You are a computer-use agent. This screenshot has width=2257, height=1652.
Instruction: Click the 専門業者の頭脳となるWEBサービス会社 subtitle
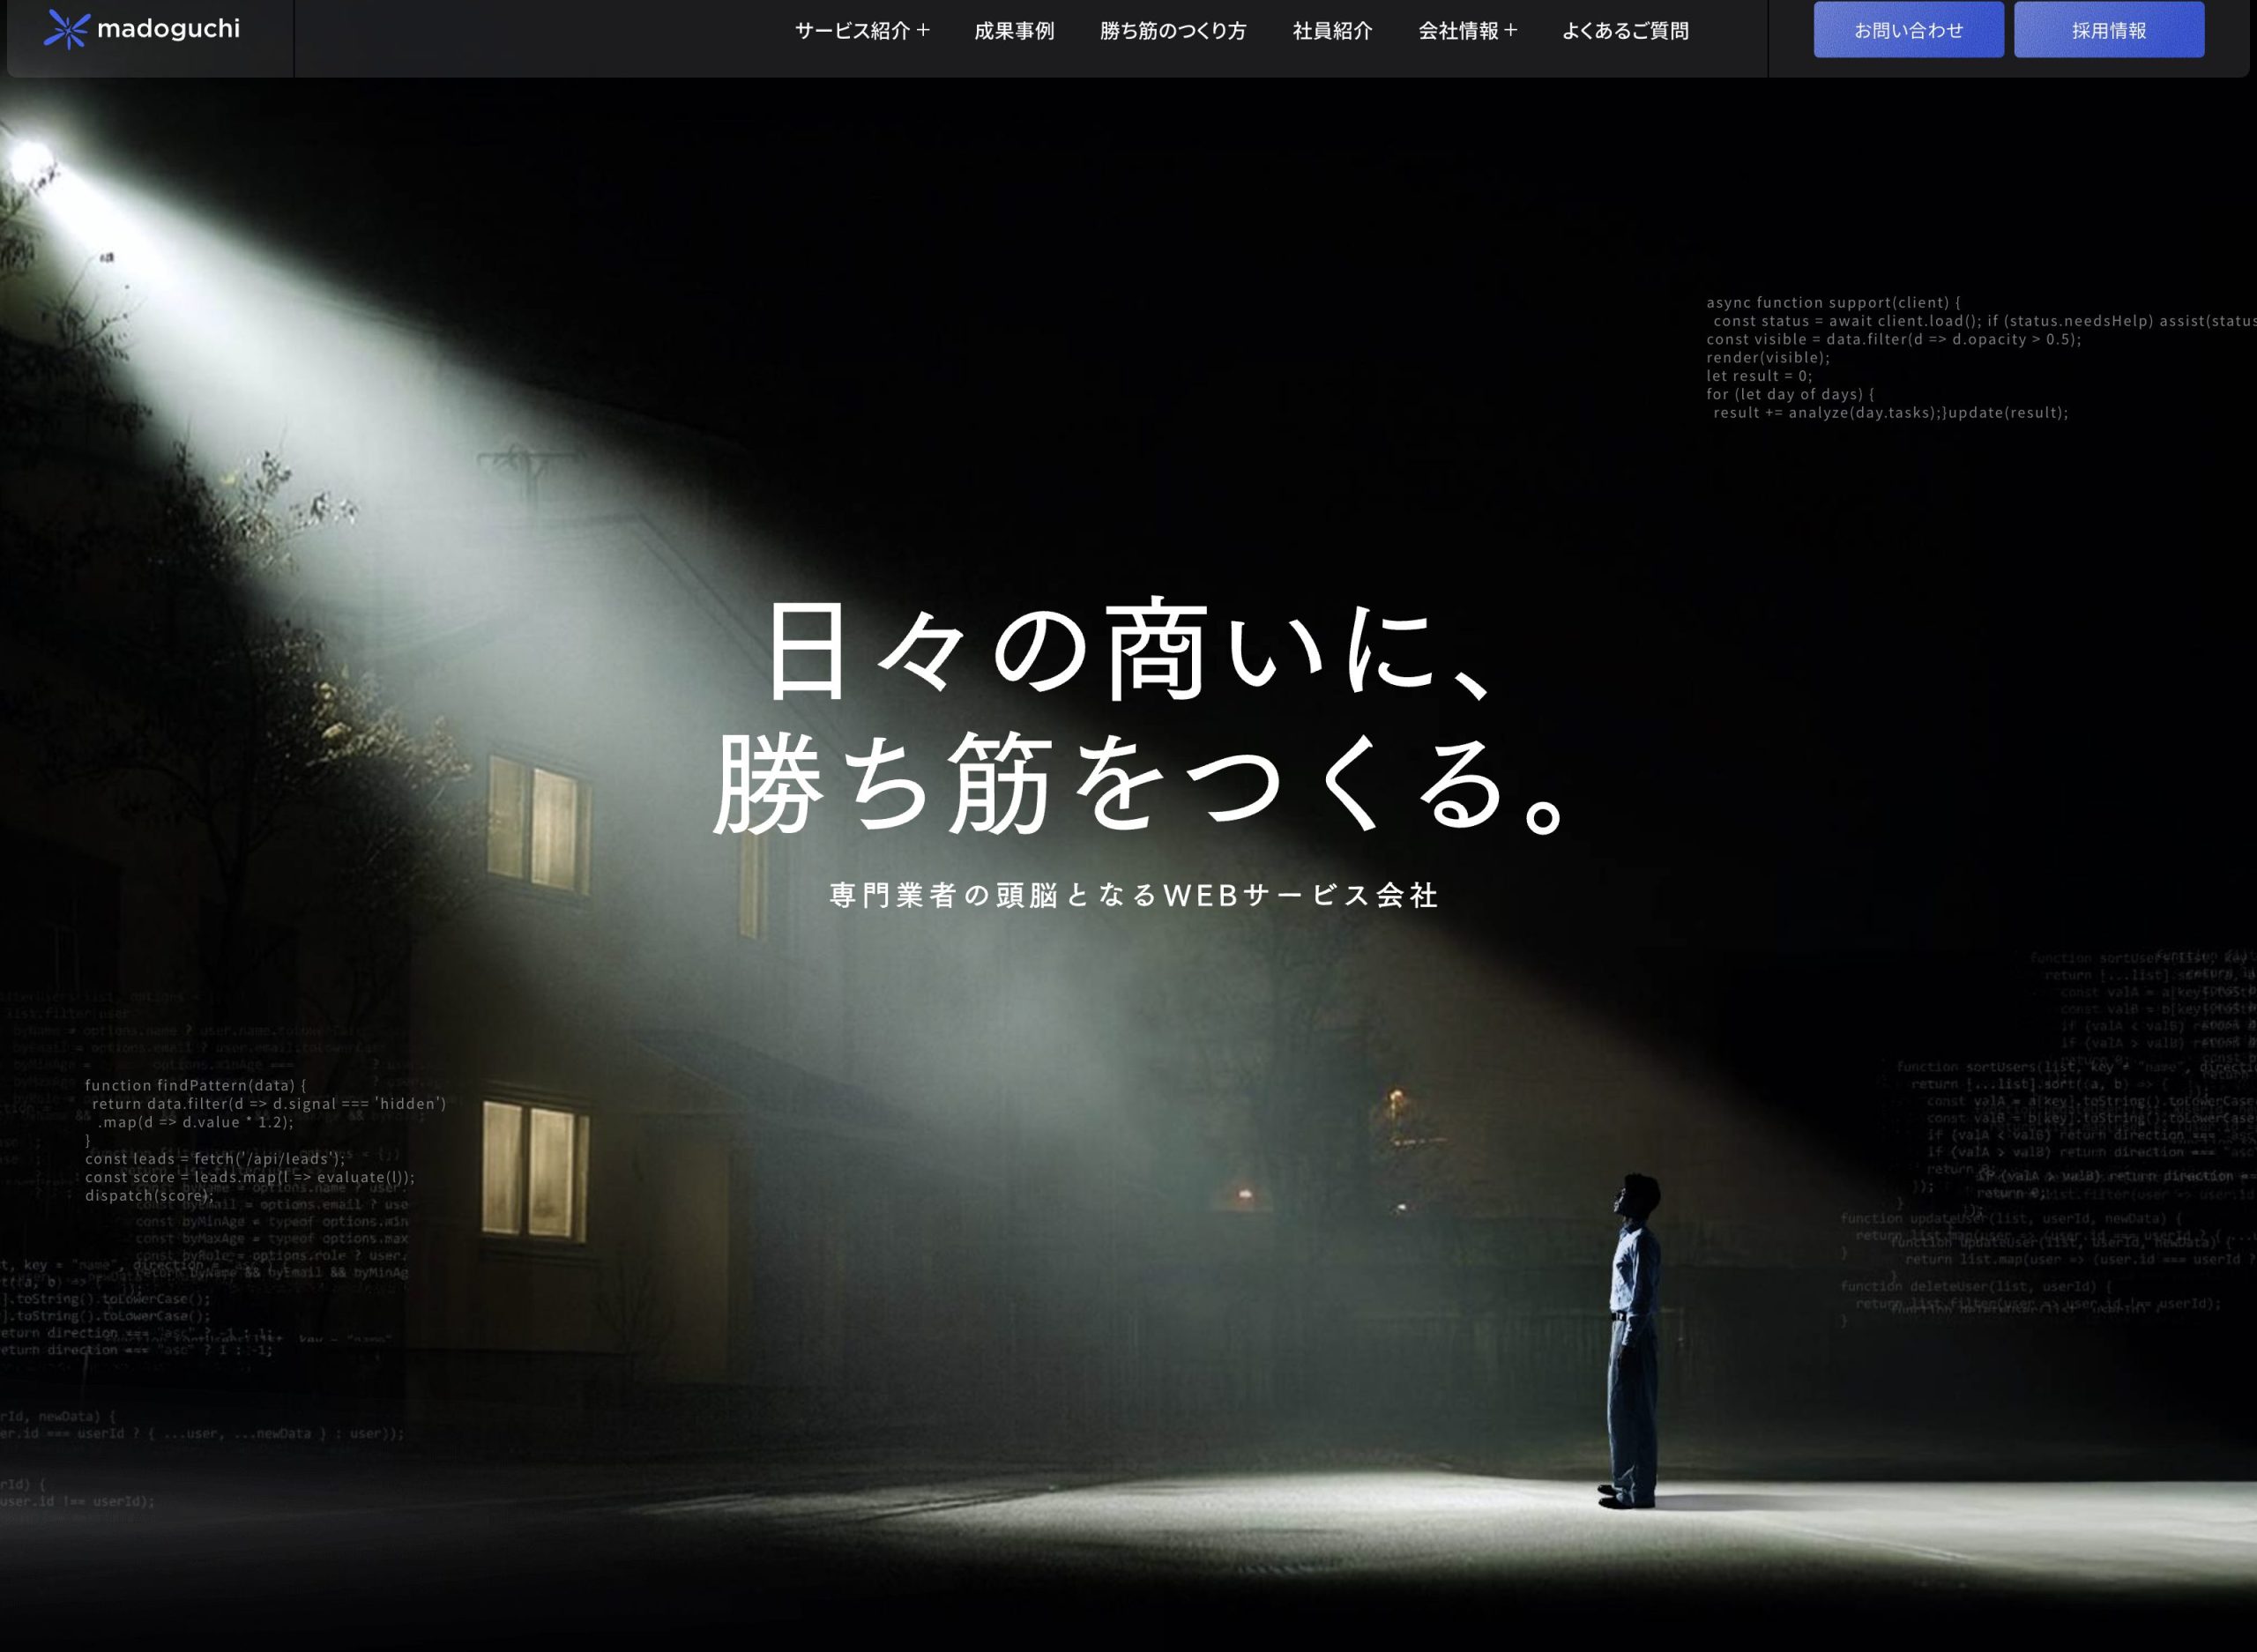pos(1133,895)
